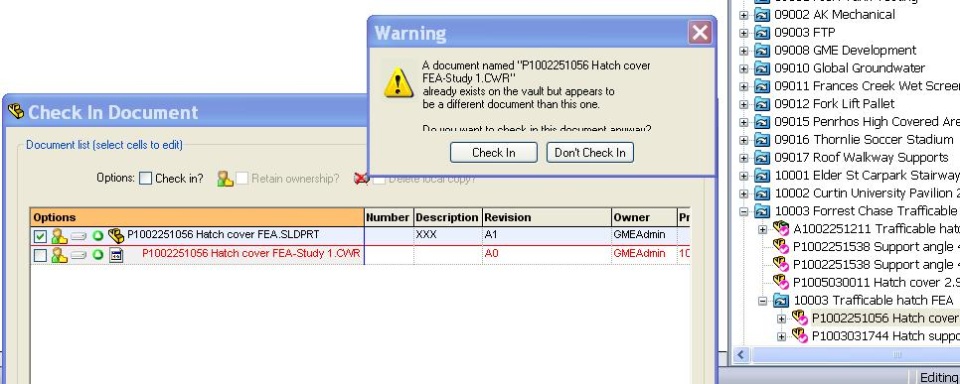The image size is (960, 384).
Task: Check the checkbox for Hatch cover FEA-Study 1.CWR row
Action: (40, 255)
